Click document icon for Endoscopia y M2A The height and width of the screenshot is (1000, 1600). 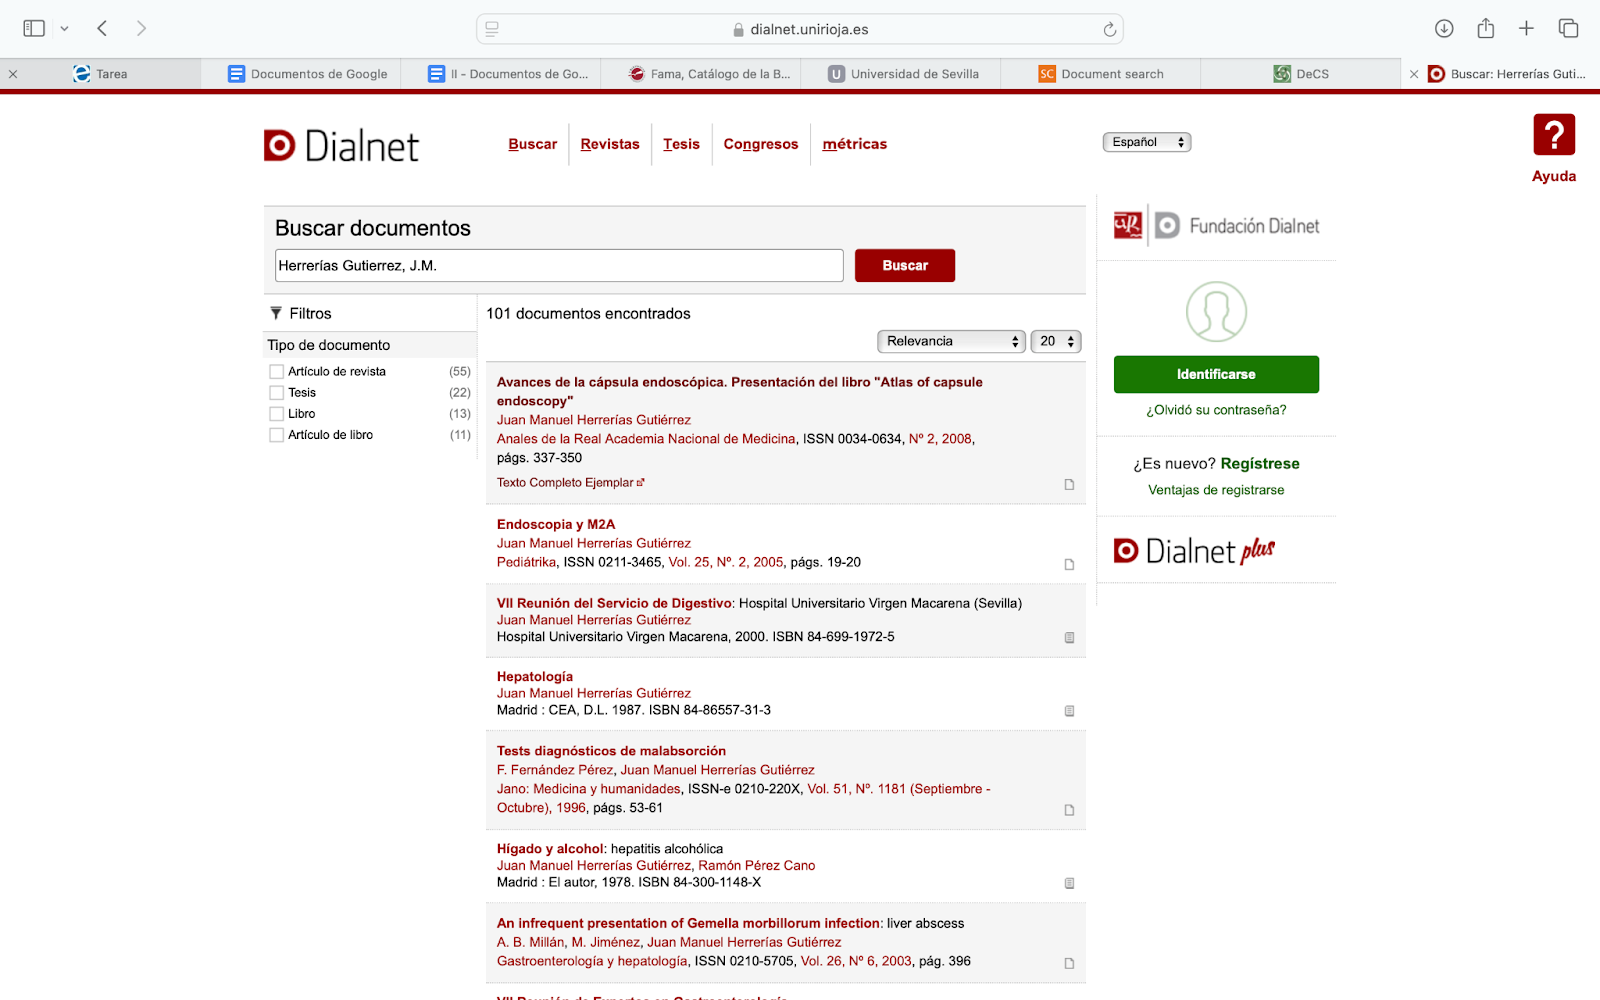tap(1069, 565)
